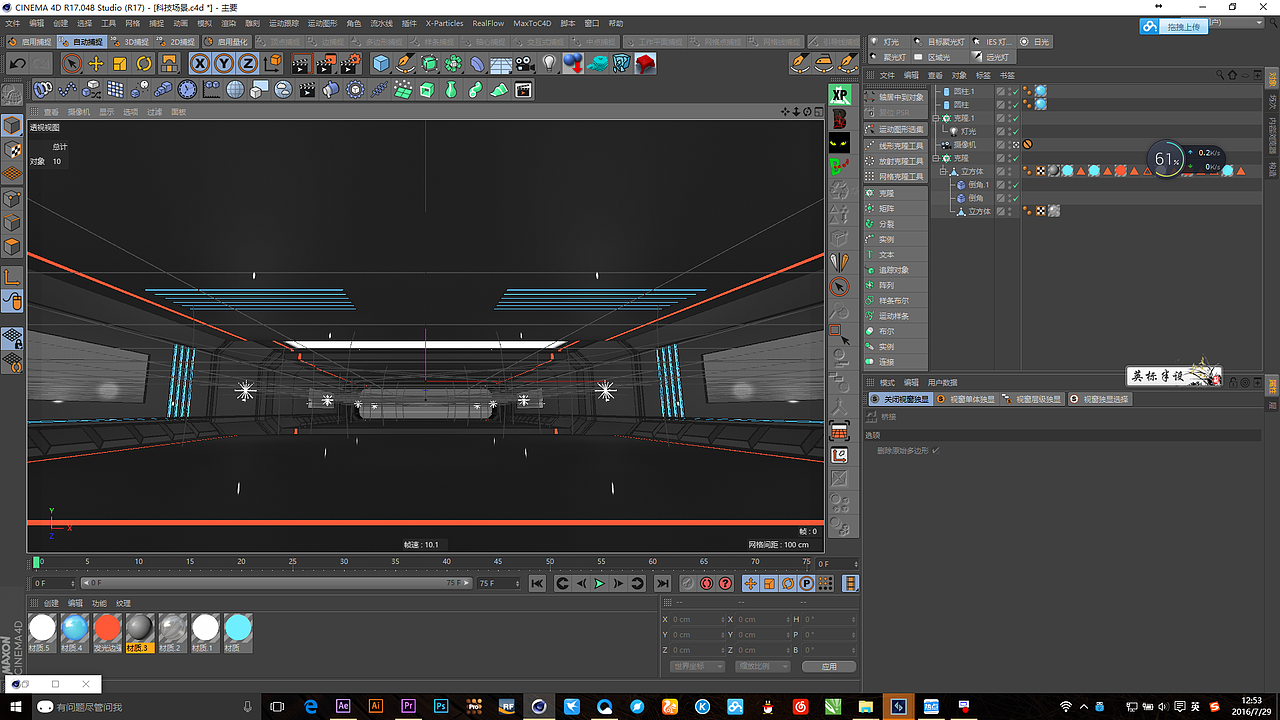Click the X-Particles XP icon
The height and width of the screenshot is (720, 1280).
840,95
